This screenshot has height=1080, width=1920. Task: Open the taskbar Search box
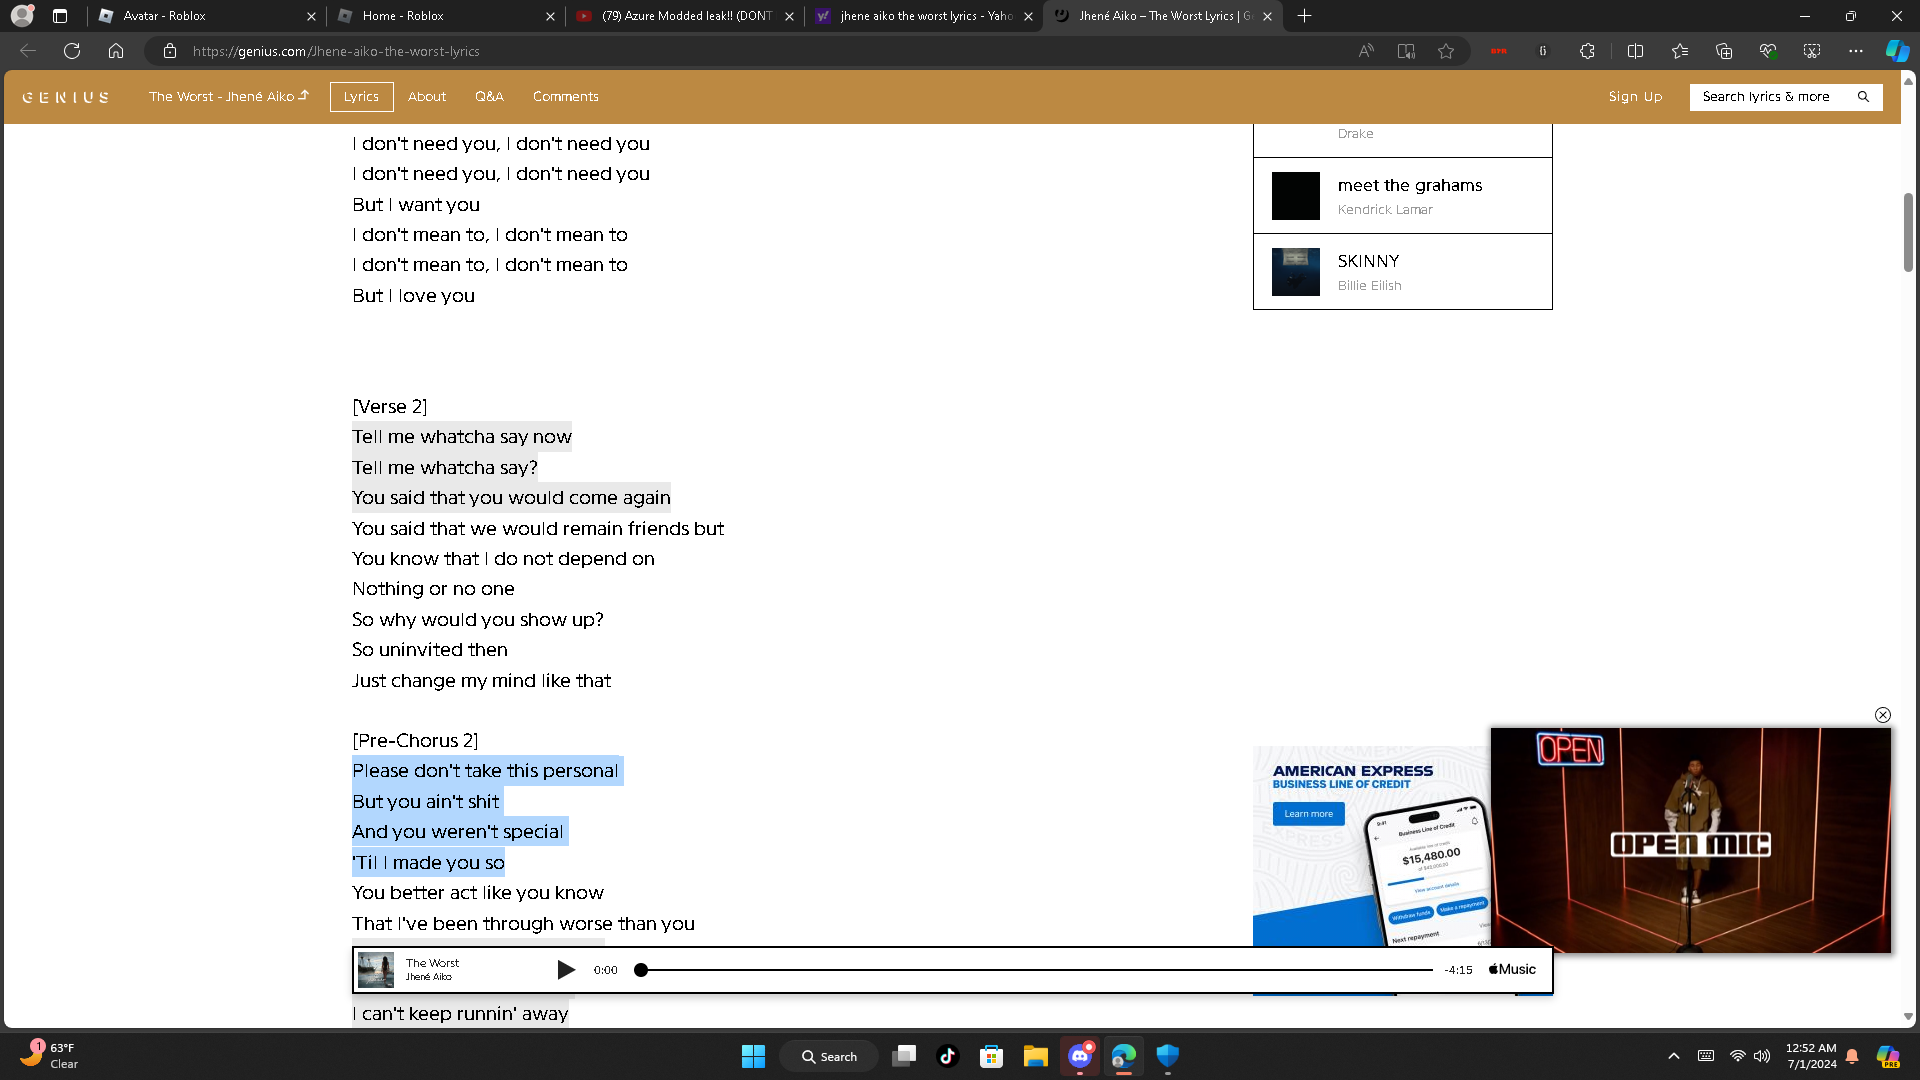click(x=829, y=1056)
